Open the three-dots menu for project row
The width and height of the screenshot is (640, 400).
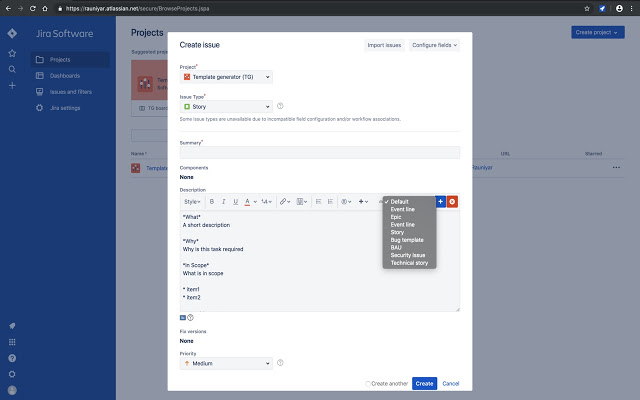coord(616,167)
